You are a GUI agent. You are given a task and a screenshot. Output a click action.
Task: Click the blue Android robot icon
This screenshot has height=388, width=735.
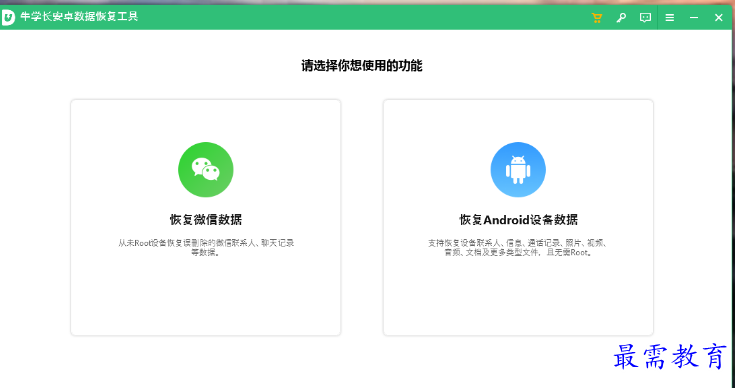518,170
